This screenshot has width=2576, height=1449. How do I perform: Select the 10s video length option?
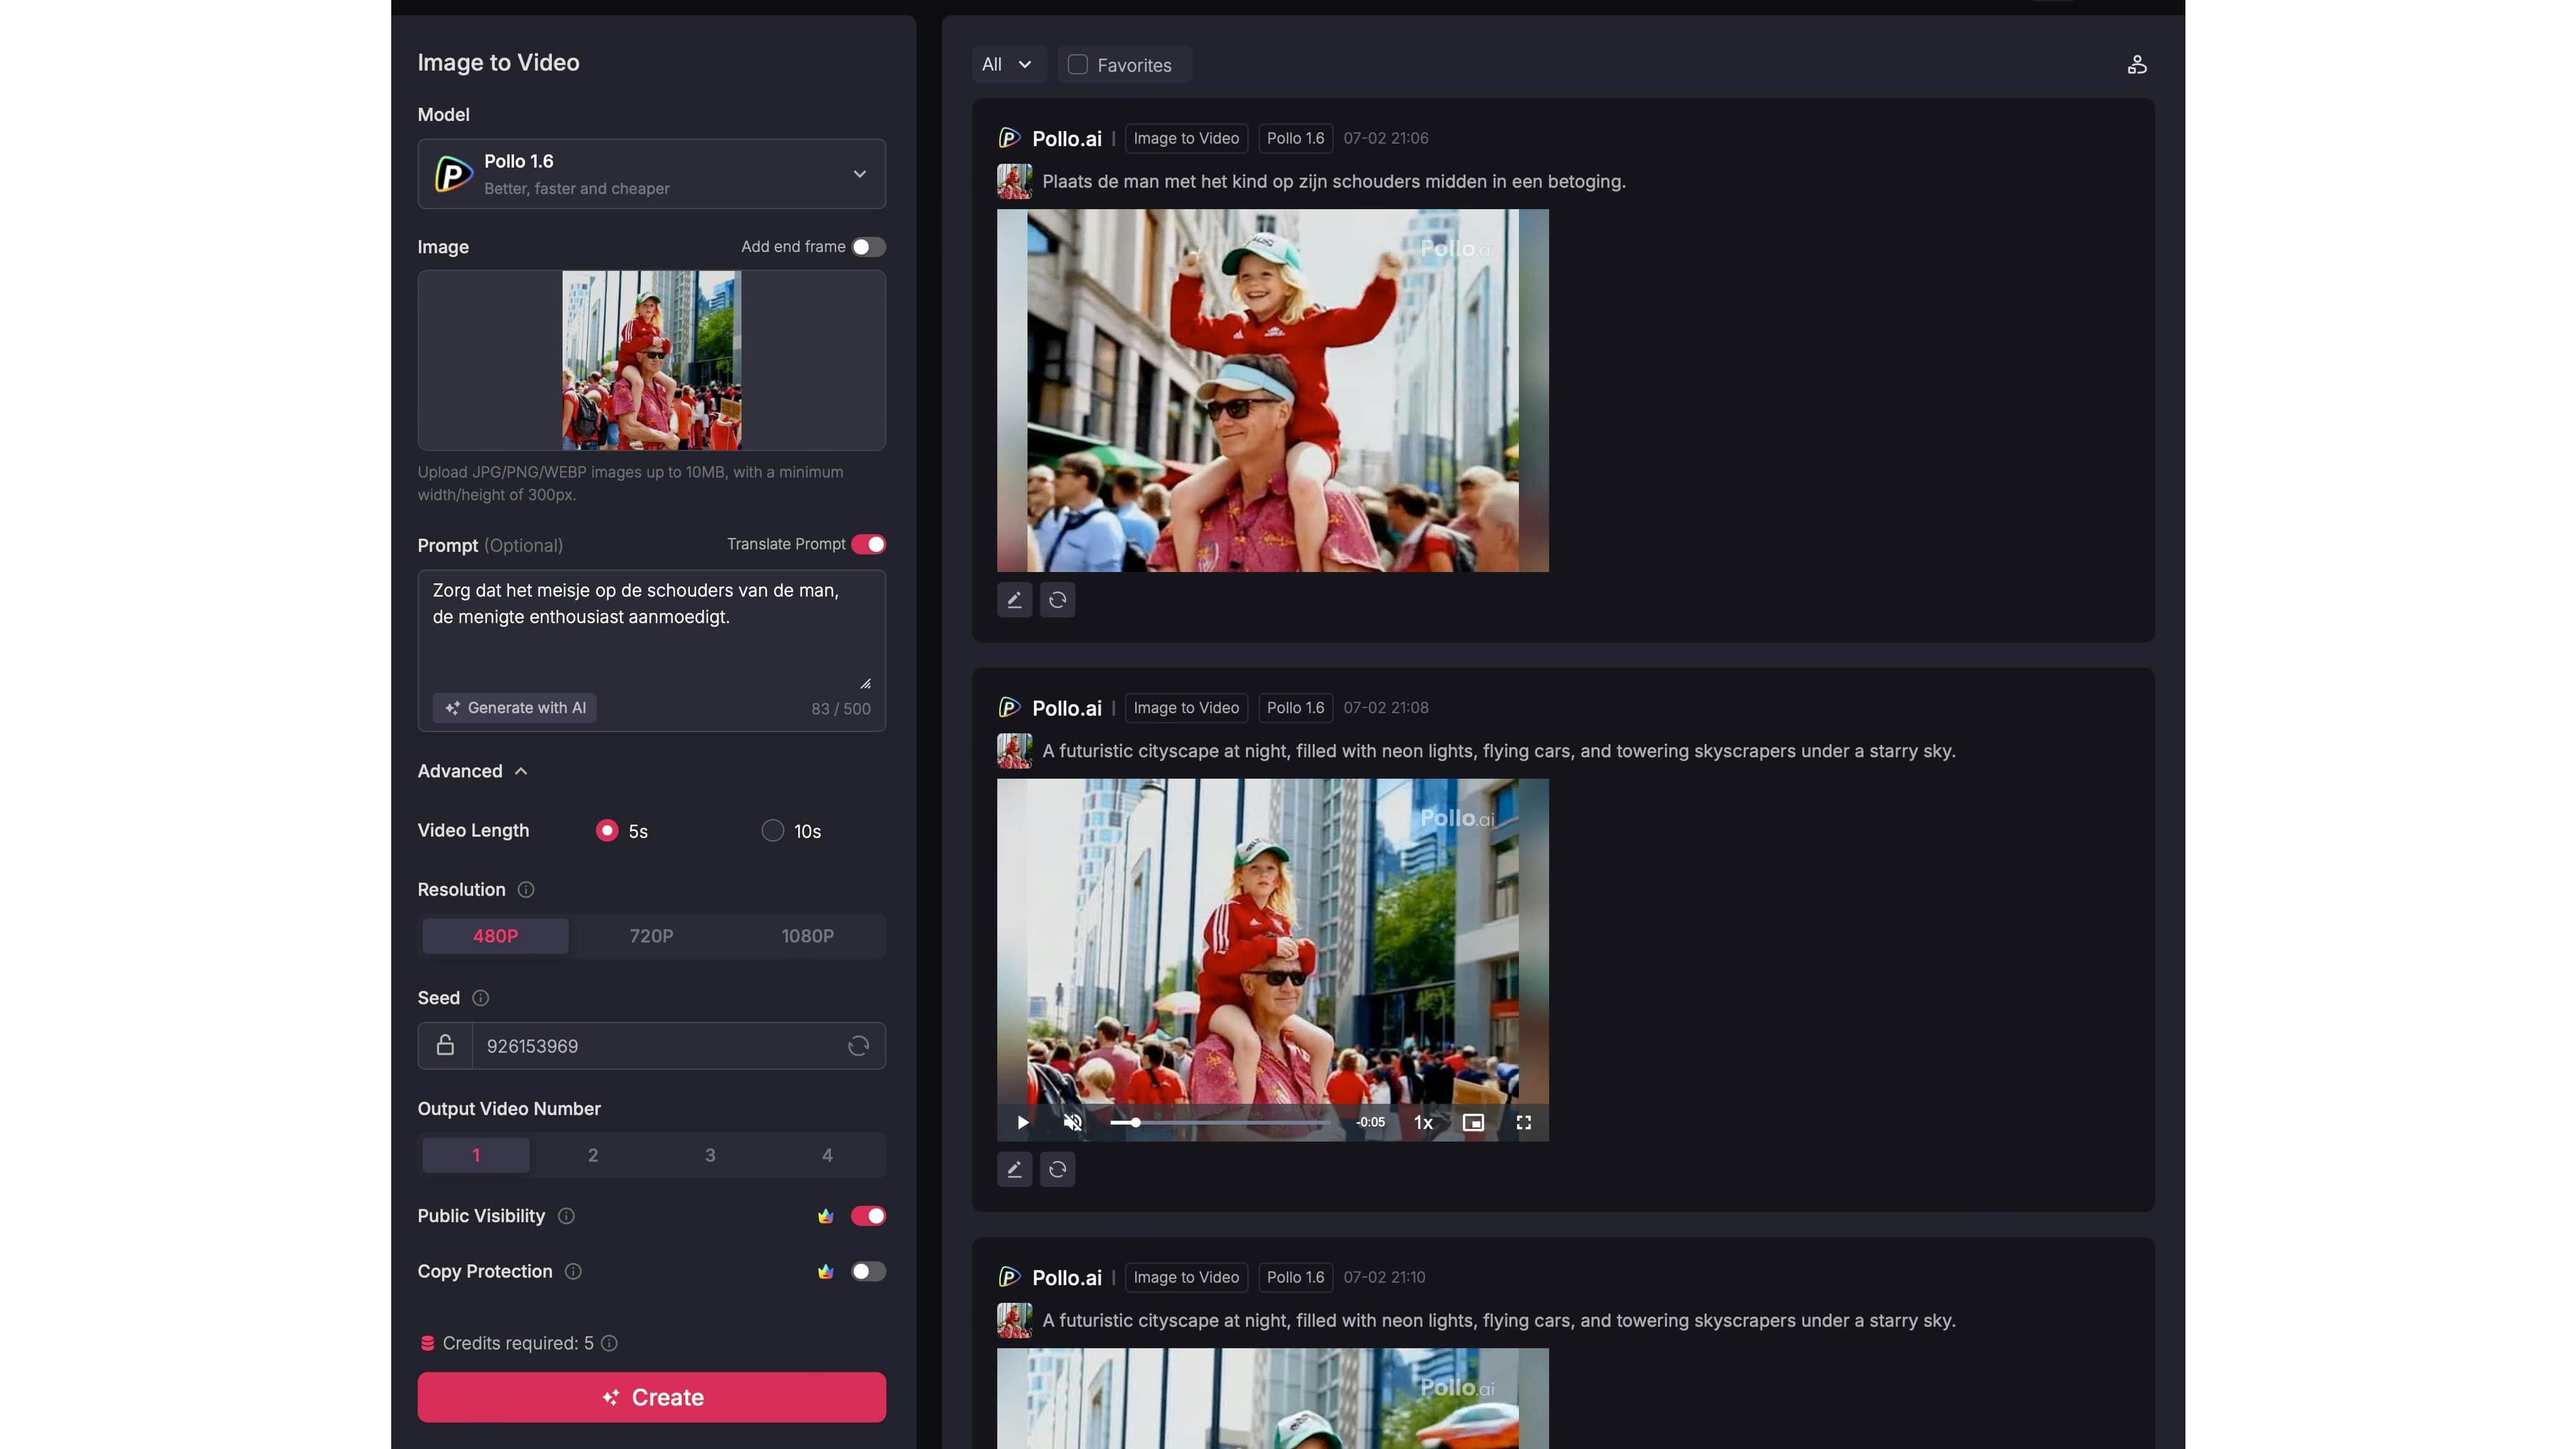[772, 831]
